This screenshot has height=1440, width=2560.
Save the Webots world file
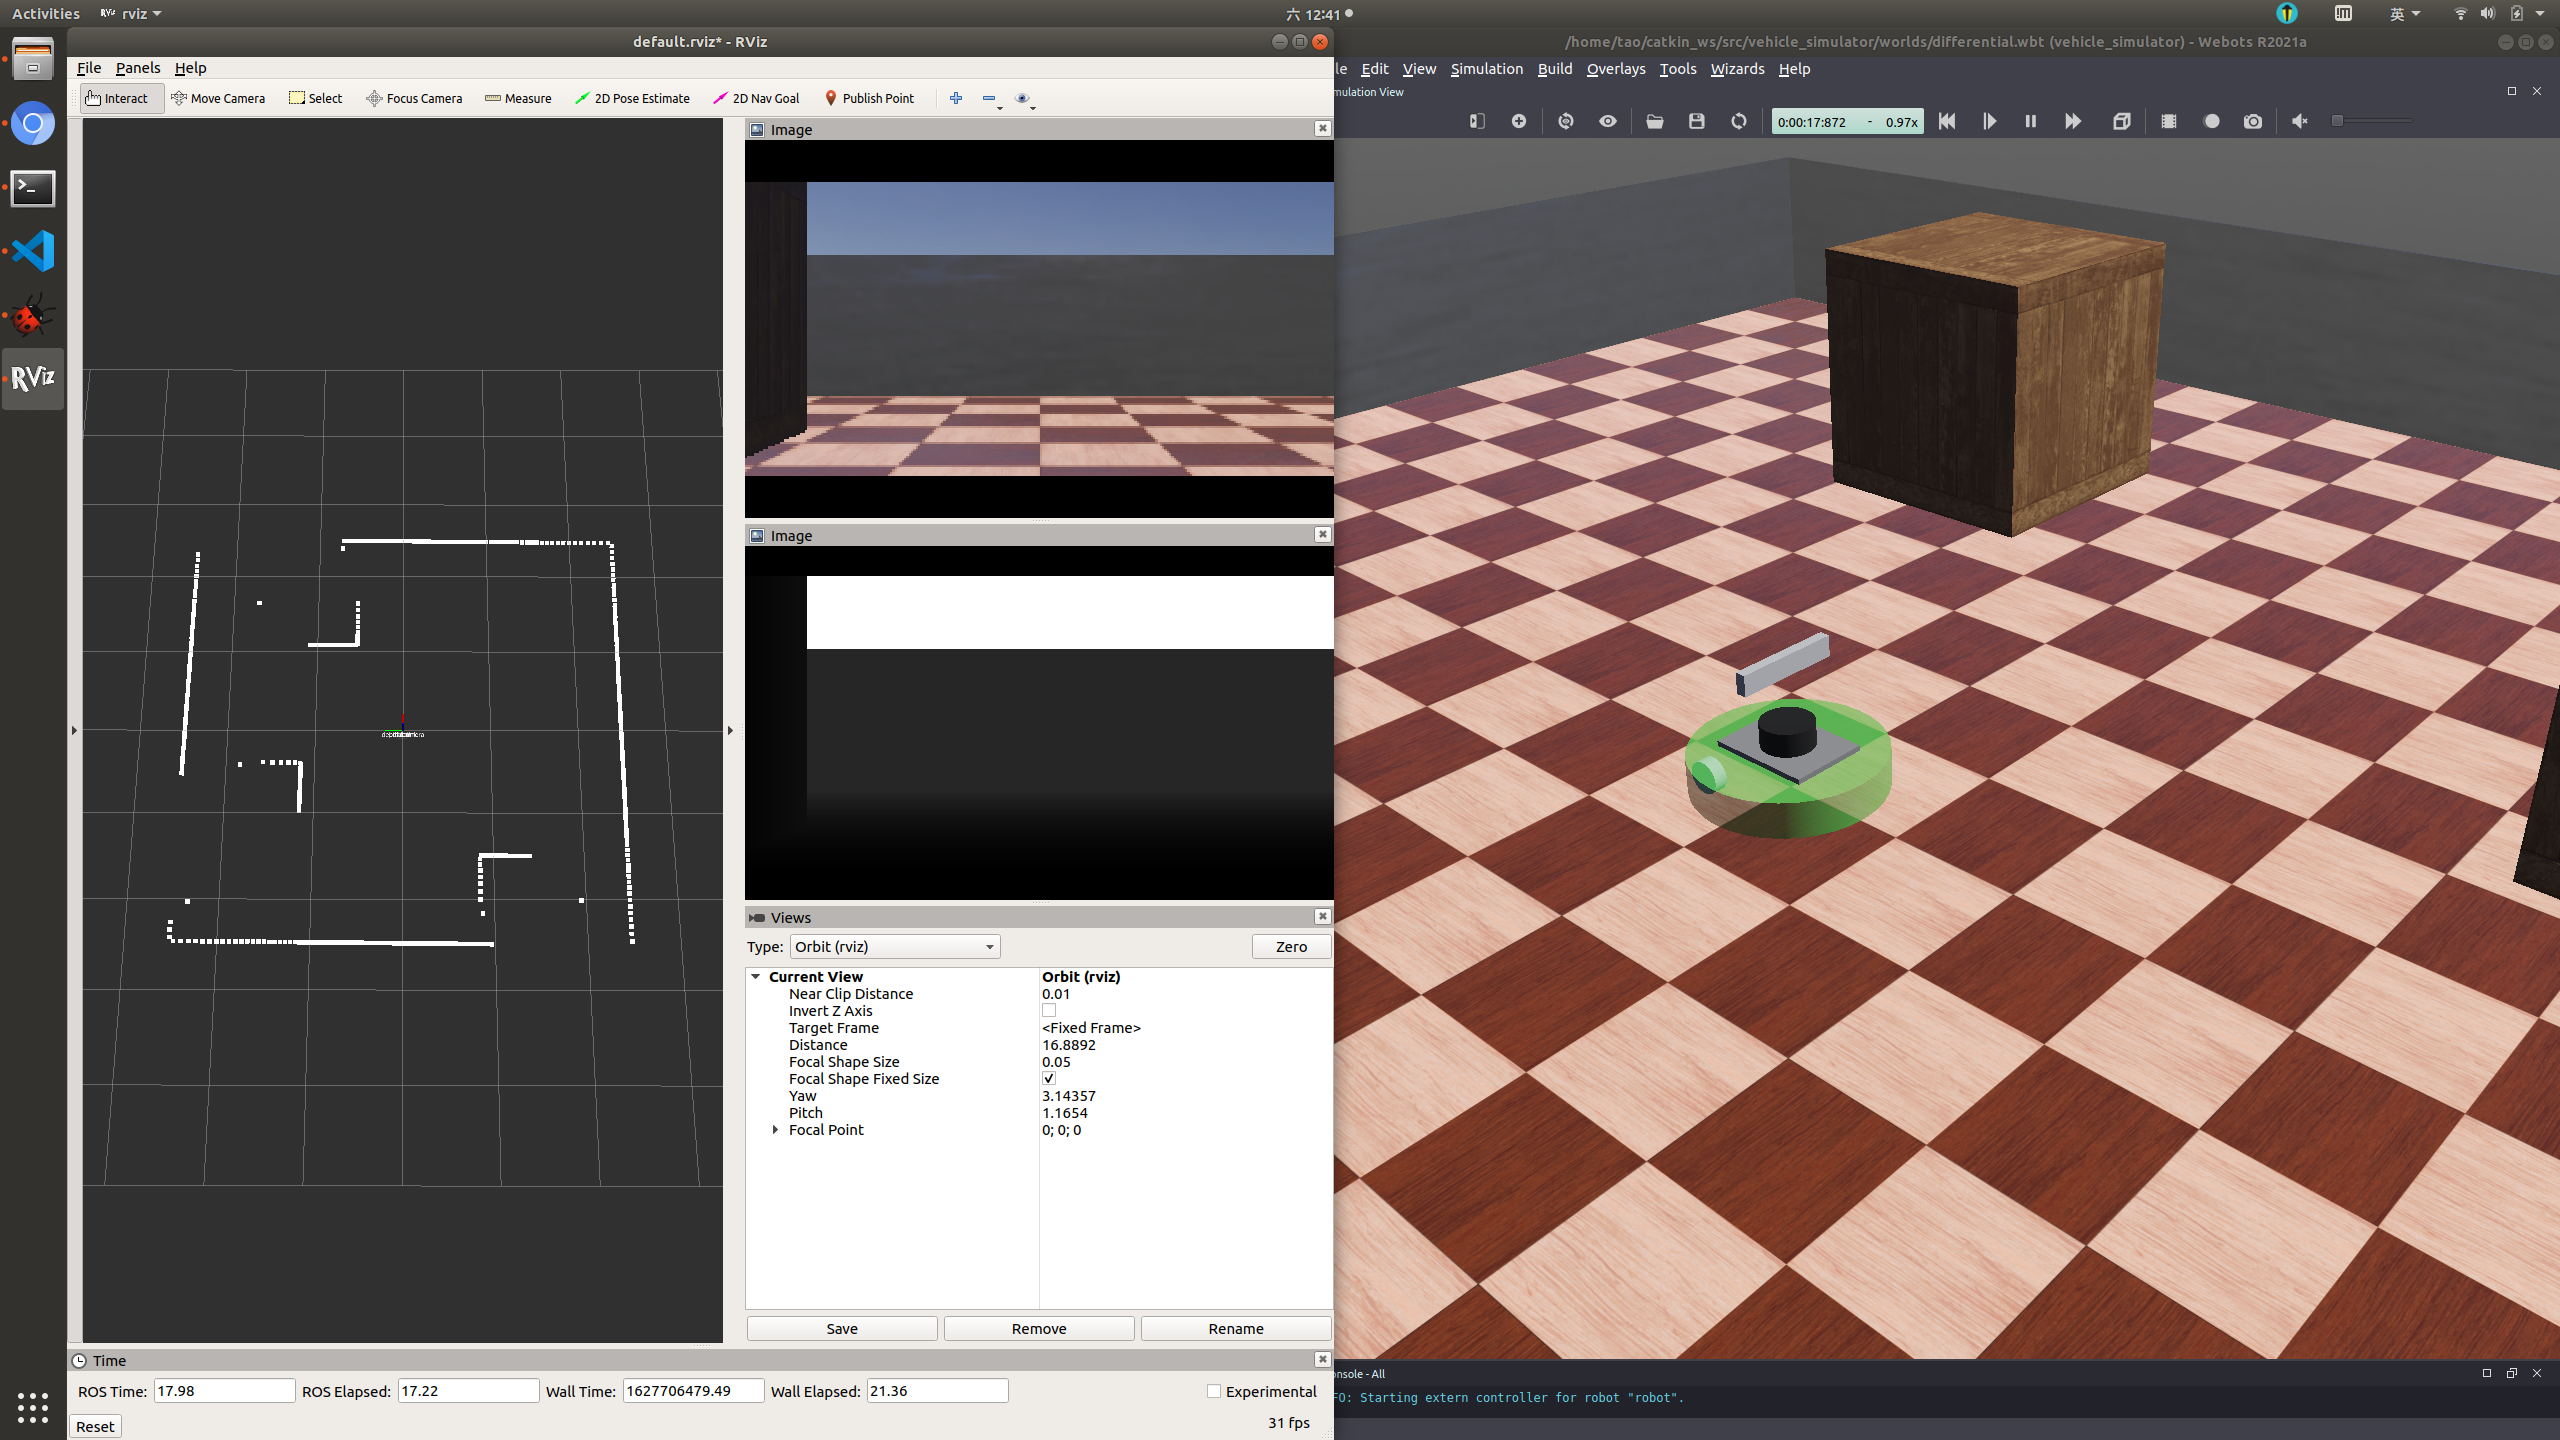point(1696,121)
